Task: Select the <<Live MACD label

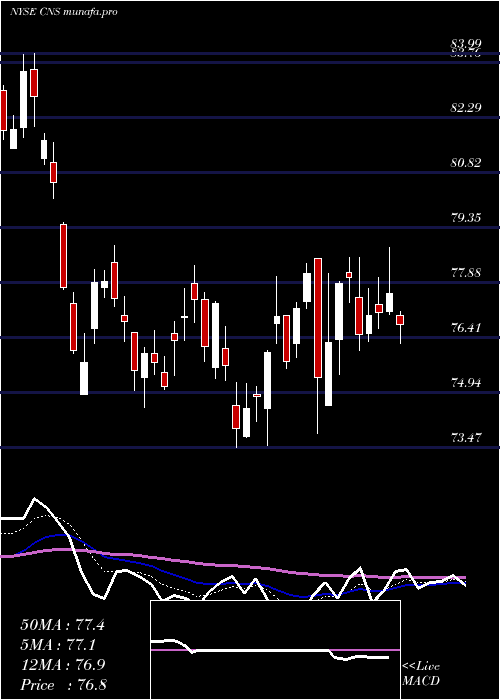Action: [x=421, y=673]
